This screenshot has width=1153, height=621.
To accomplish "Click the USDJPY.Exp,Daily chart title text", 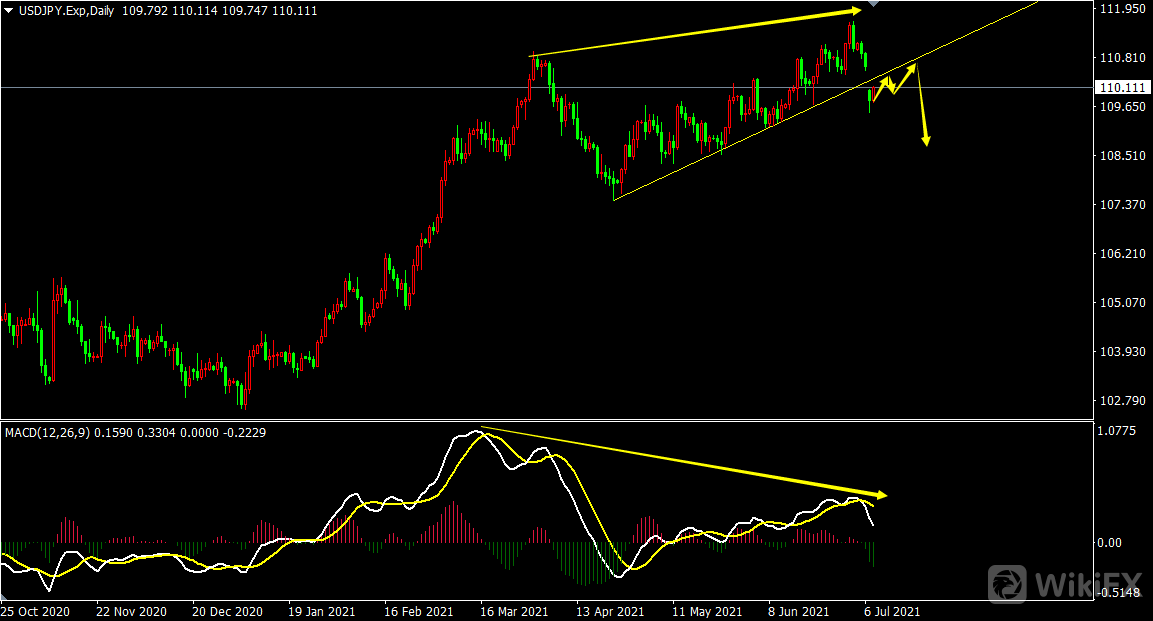I will pyautogui.click(x=58, y=9).
